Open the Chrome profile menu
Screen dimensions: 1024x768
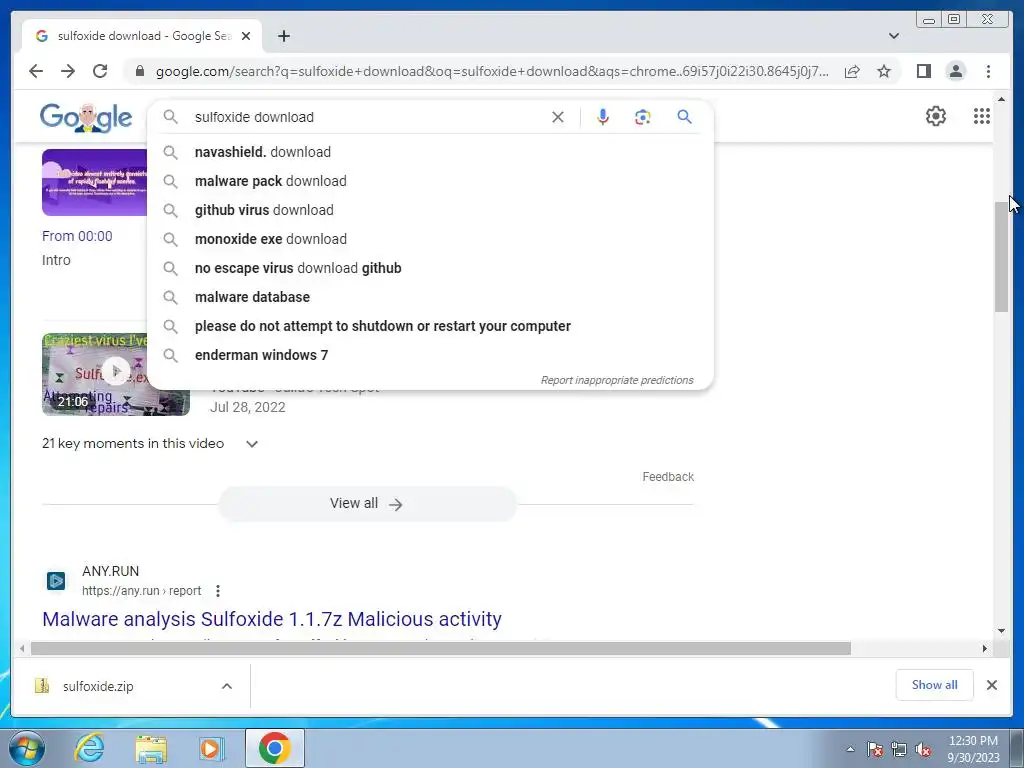[x=956, y=71]
